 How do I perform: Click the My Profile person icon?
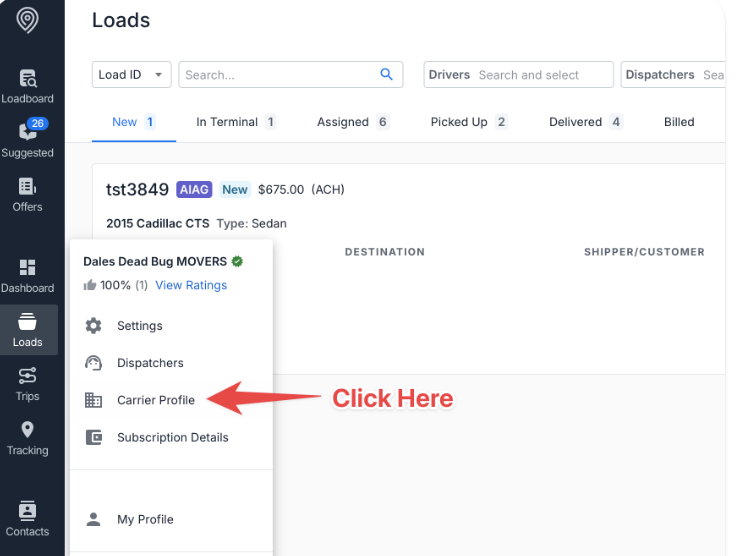(93, 519)
